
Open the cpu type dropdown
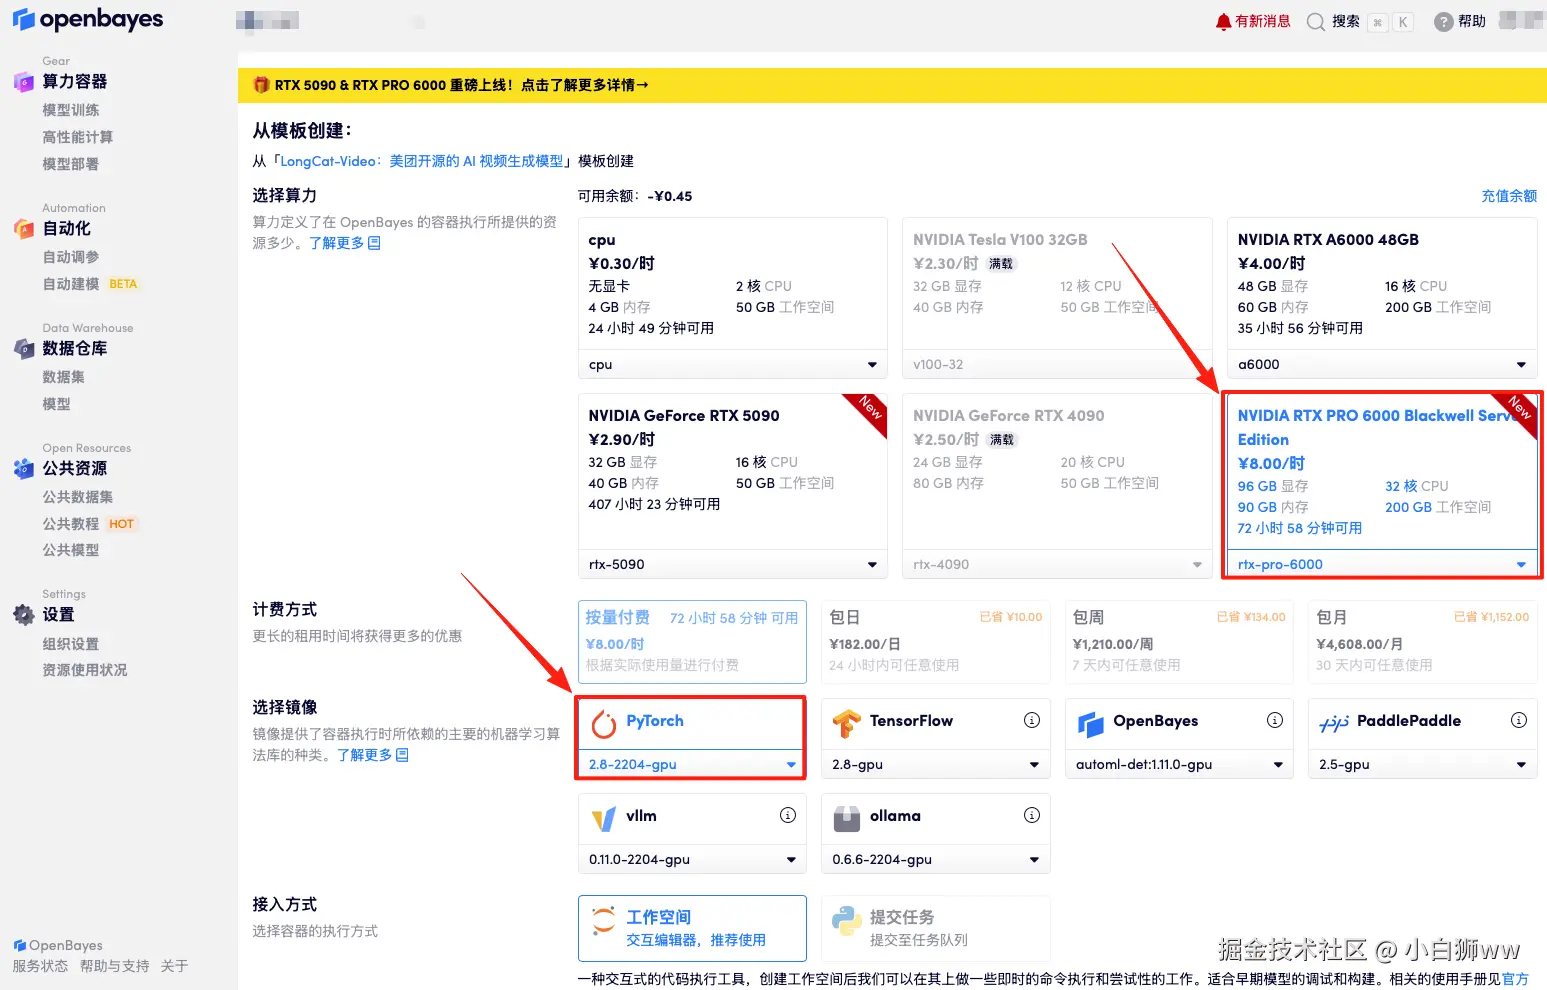point(733,365)
